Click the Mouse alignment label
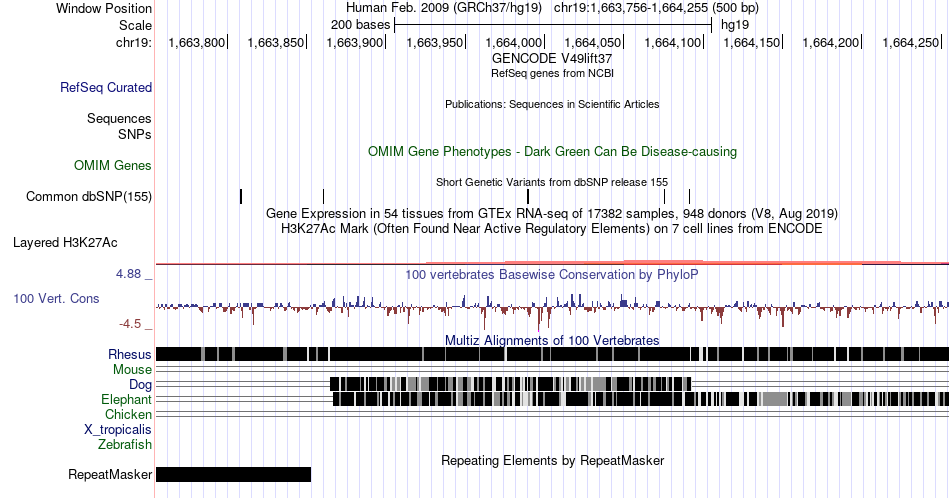 coord(132,369)
